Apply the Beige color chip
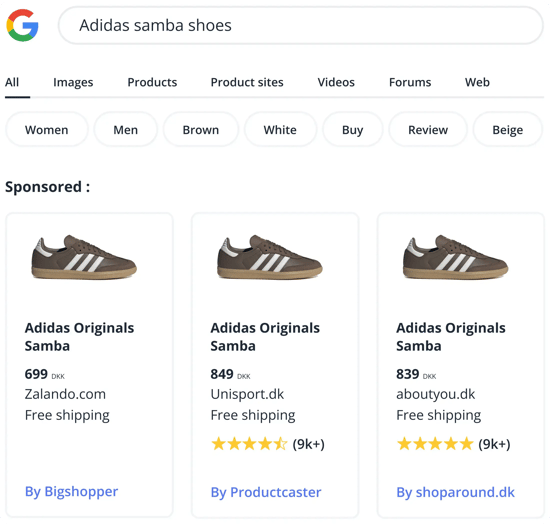Viewport: 550px width, 524px height. 508,130
